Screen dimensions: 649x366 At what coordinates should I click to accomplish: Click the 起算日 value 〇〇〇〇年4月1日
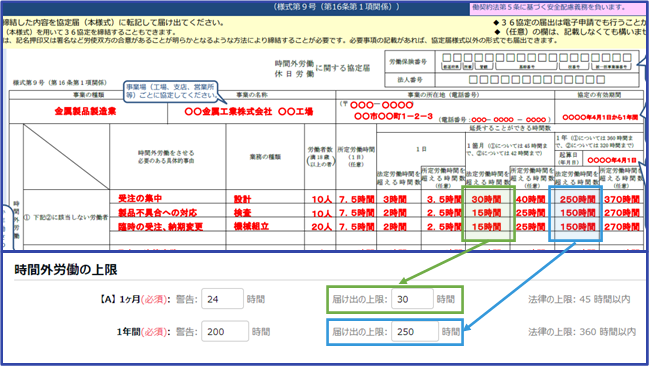pyautogui.click(x=612, y=160)
